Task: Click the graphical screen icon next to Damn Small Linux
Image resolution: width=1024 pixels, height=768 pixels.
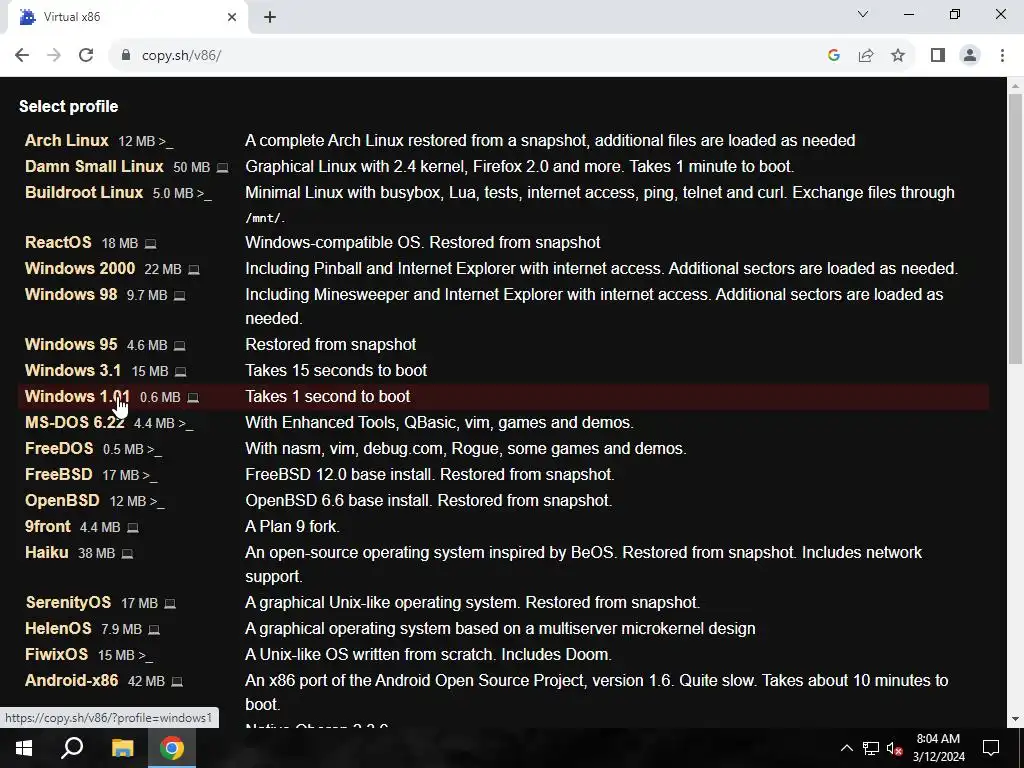Action: point(222,168)
